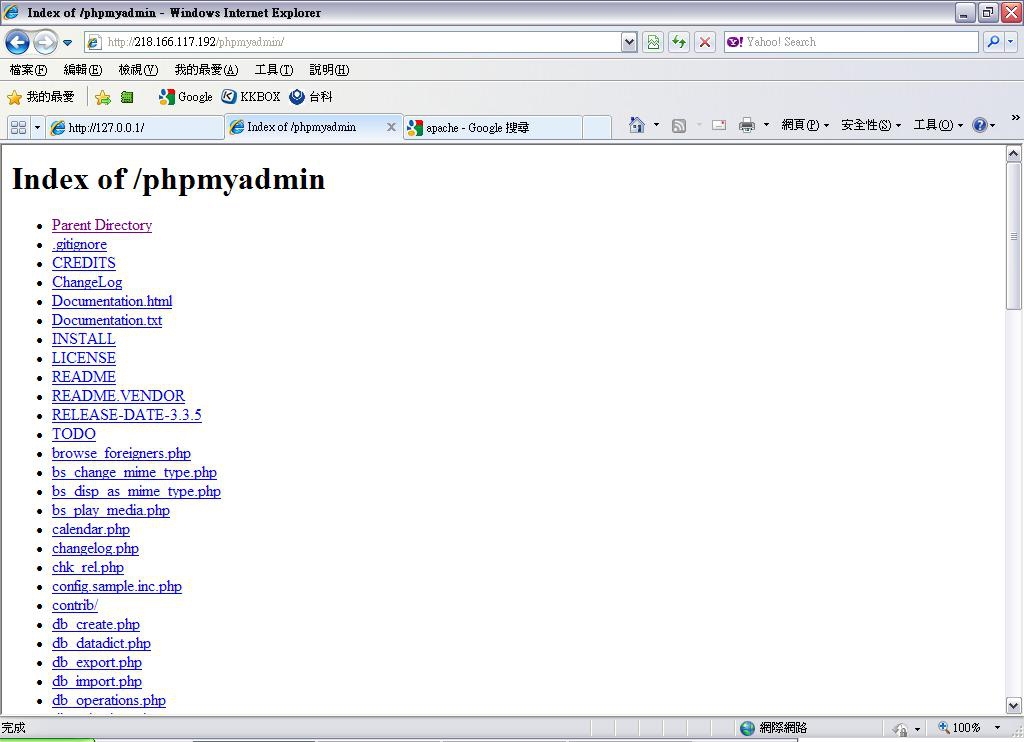Open the .gitignore file link
The width and height of the screenshot is (1024, 742).
[80, 244]
